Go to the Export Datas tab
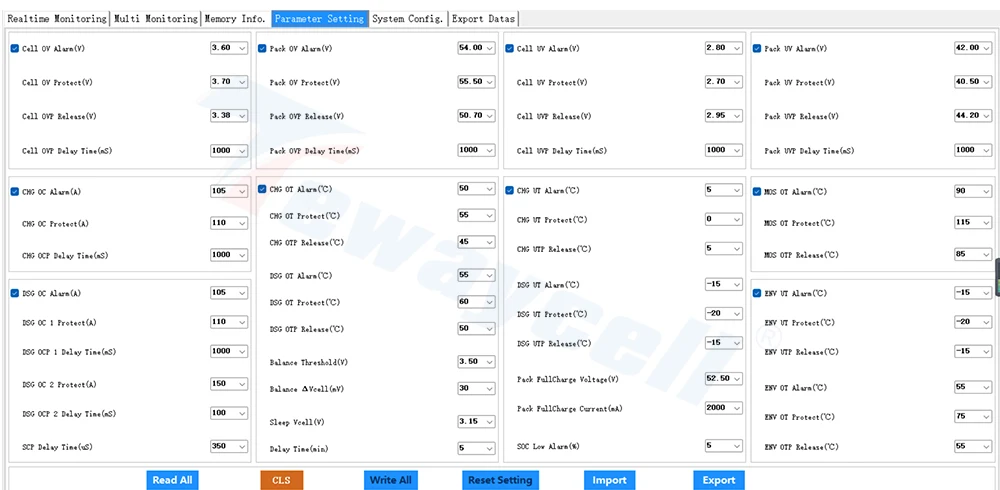The width and height of the screenshot is (1000, 490). pos(483,19)
